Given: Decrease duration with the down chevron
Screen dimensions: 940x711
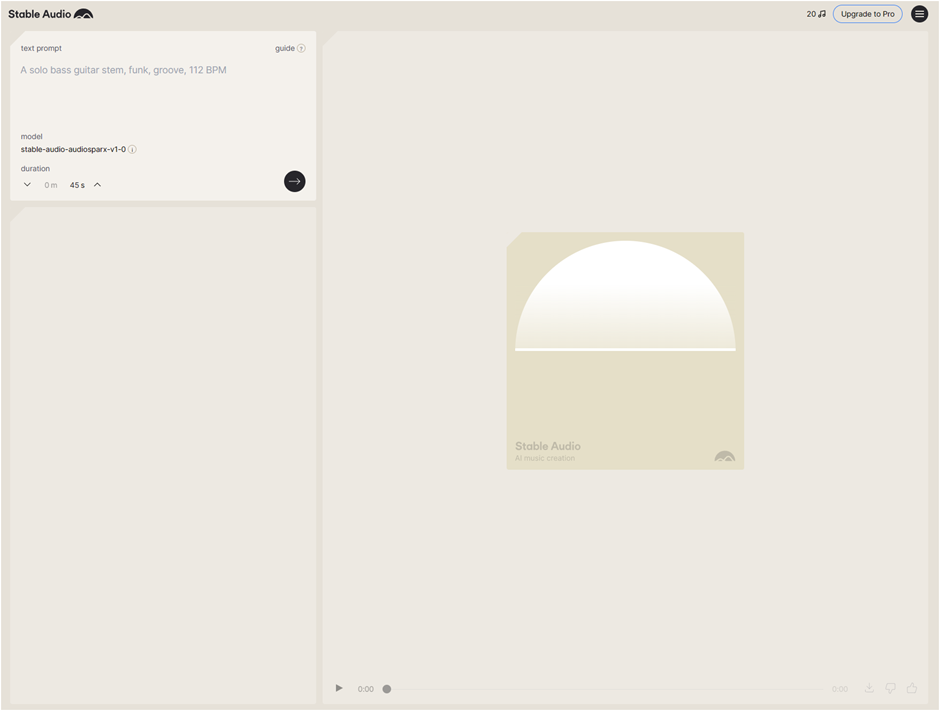Looking at the screenshot, I should (x=27, y=185).
